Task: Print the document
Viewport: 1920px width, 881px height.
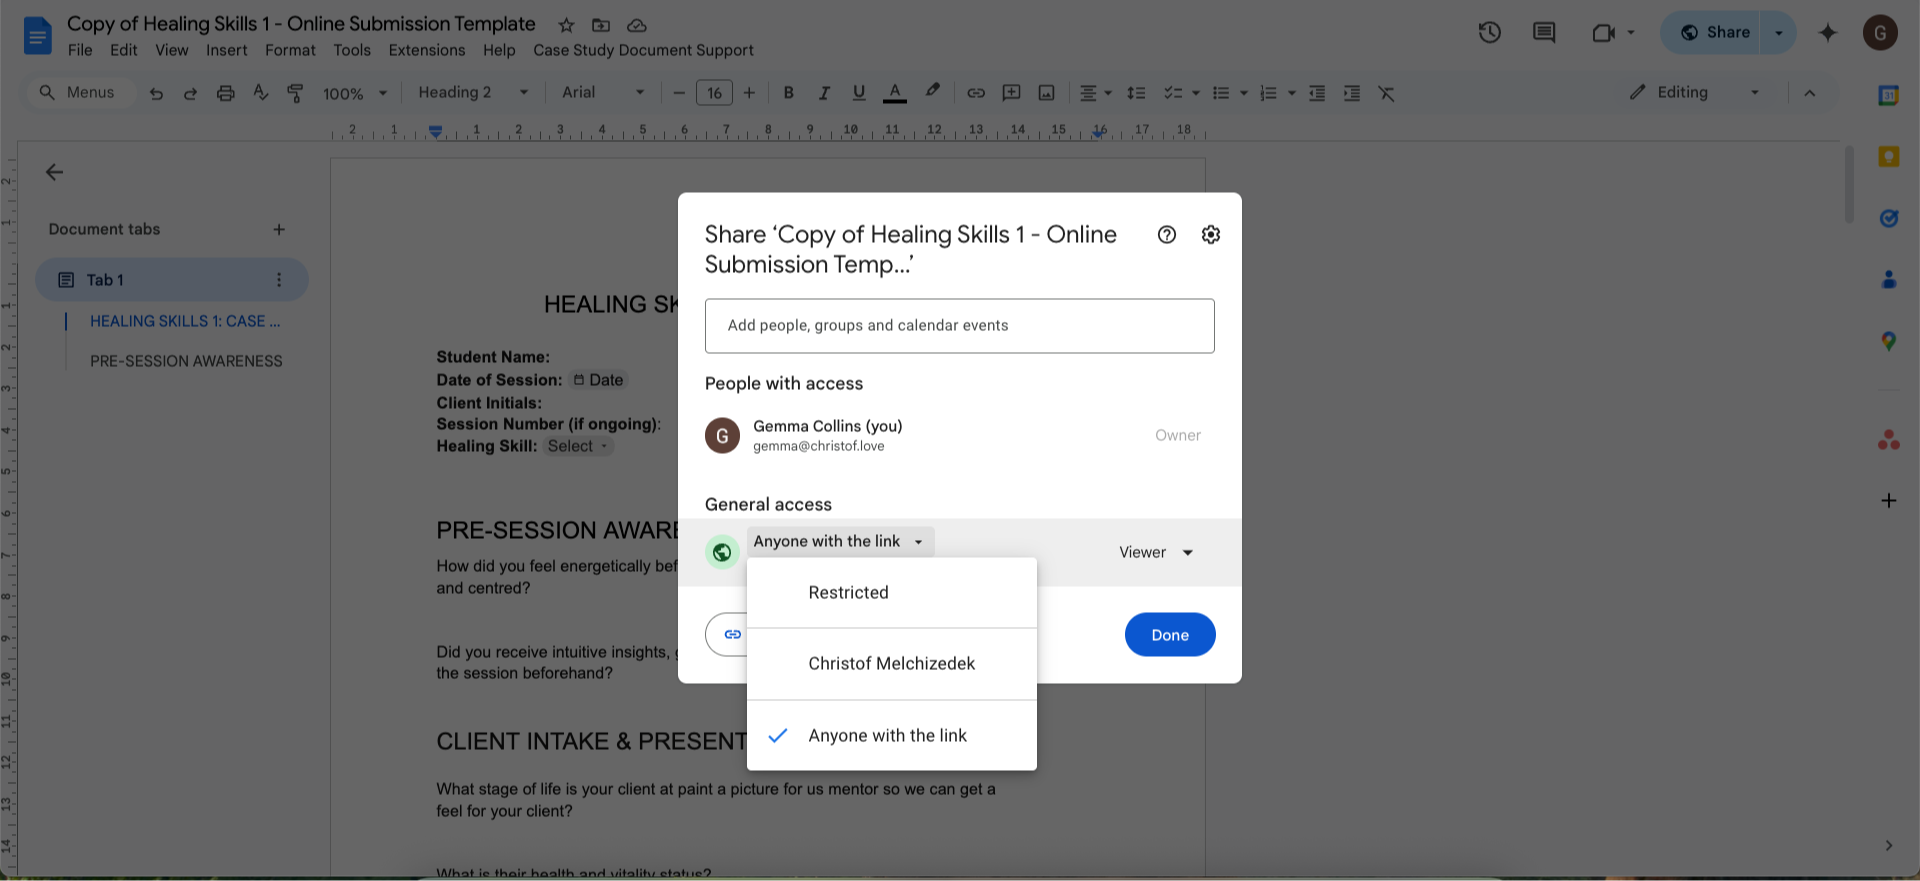Action: 226,93
